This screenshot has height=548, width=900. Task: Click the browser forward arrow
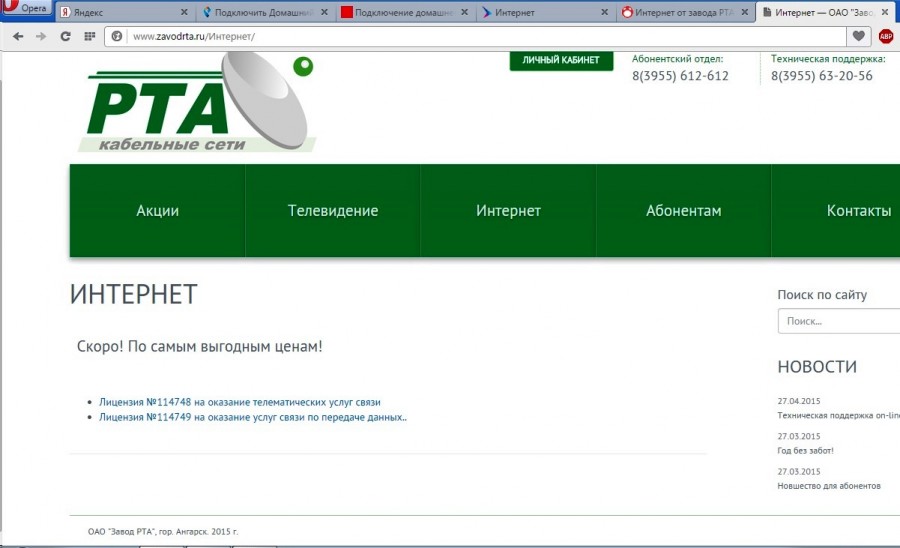41,36
